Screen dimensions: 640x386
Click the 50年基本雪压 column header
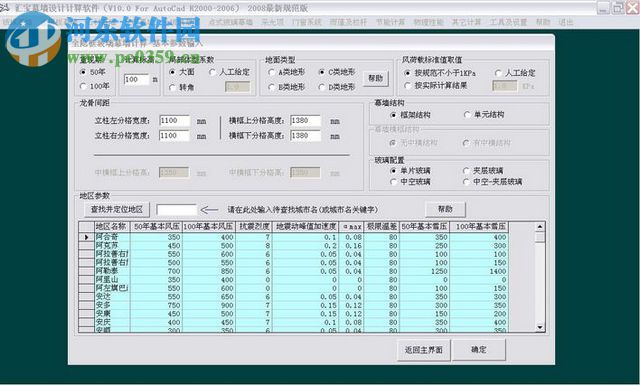coord(424,227)
